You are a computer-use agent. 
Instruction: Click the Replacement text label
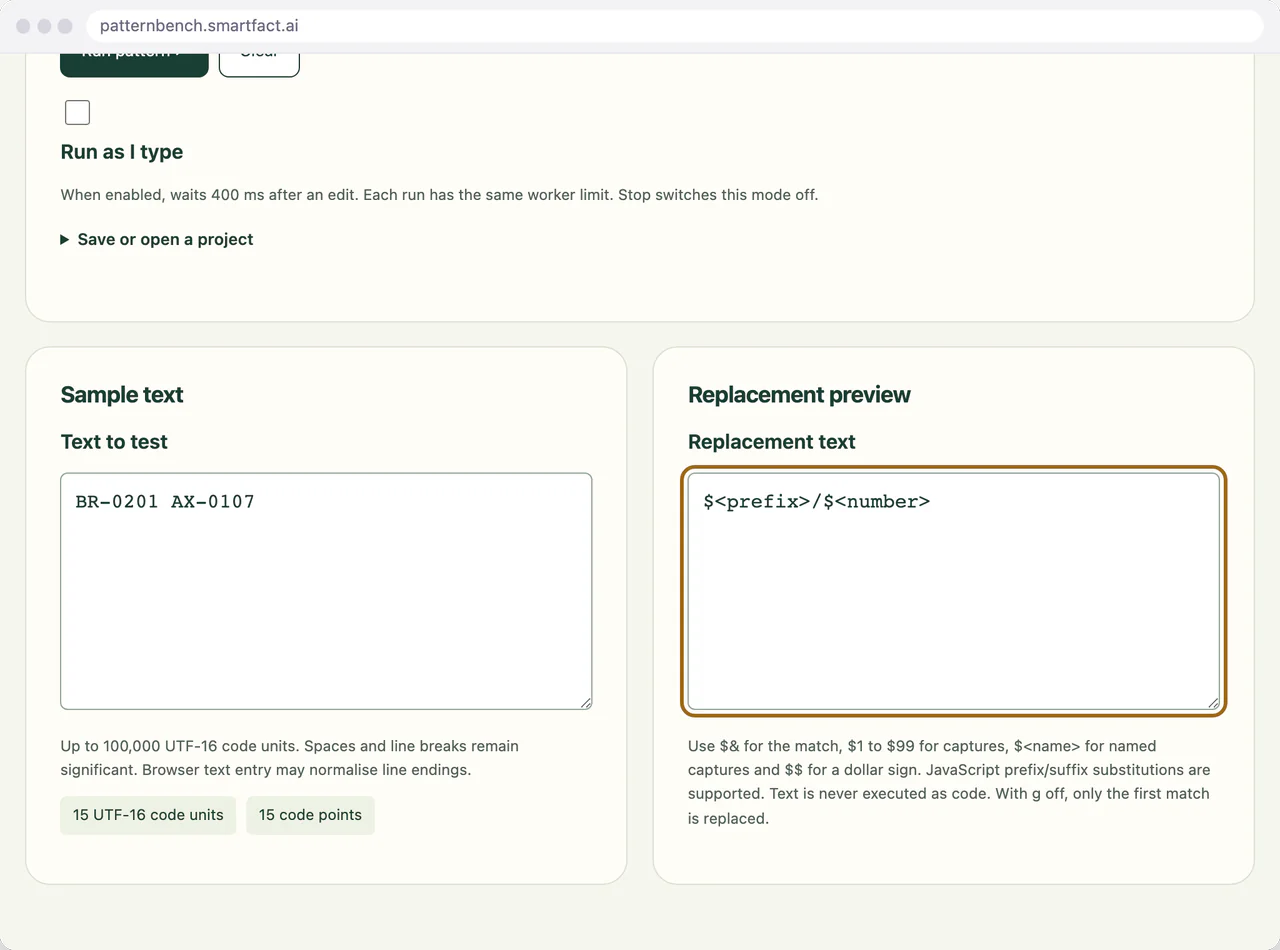(772, 442)
